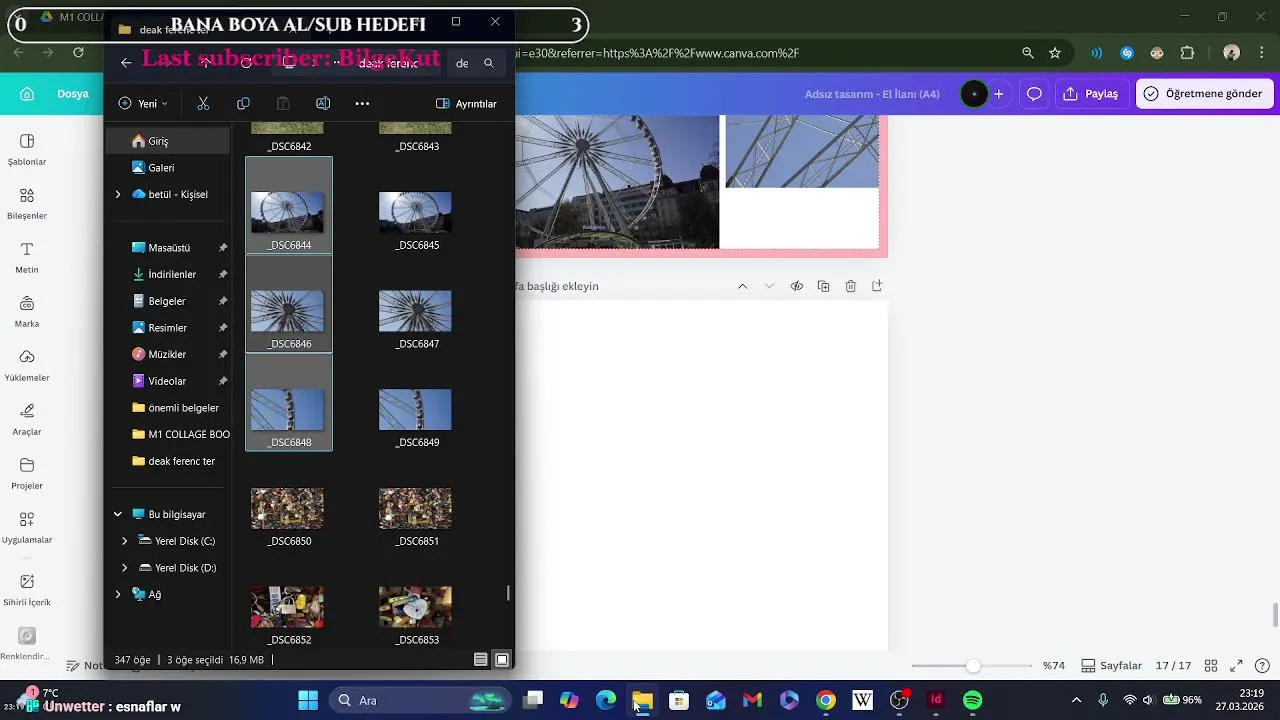Select the _DSC6849 photo thumbnail

coord(415,410)
